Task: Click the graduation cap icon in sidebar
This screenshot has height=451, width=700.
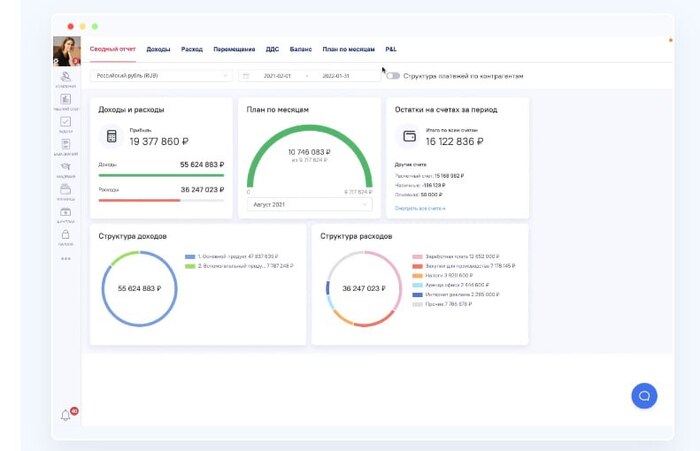Action: [x=66, y=167]
